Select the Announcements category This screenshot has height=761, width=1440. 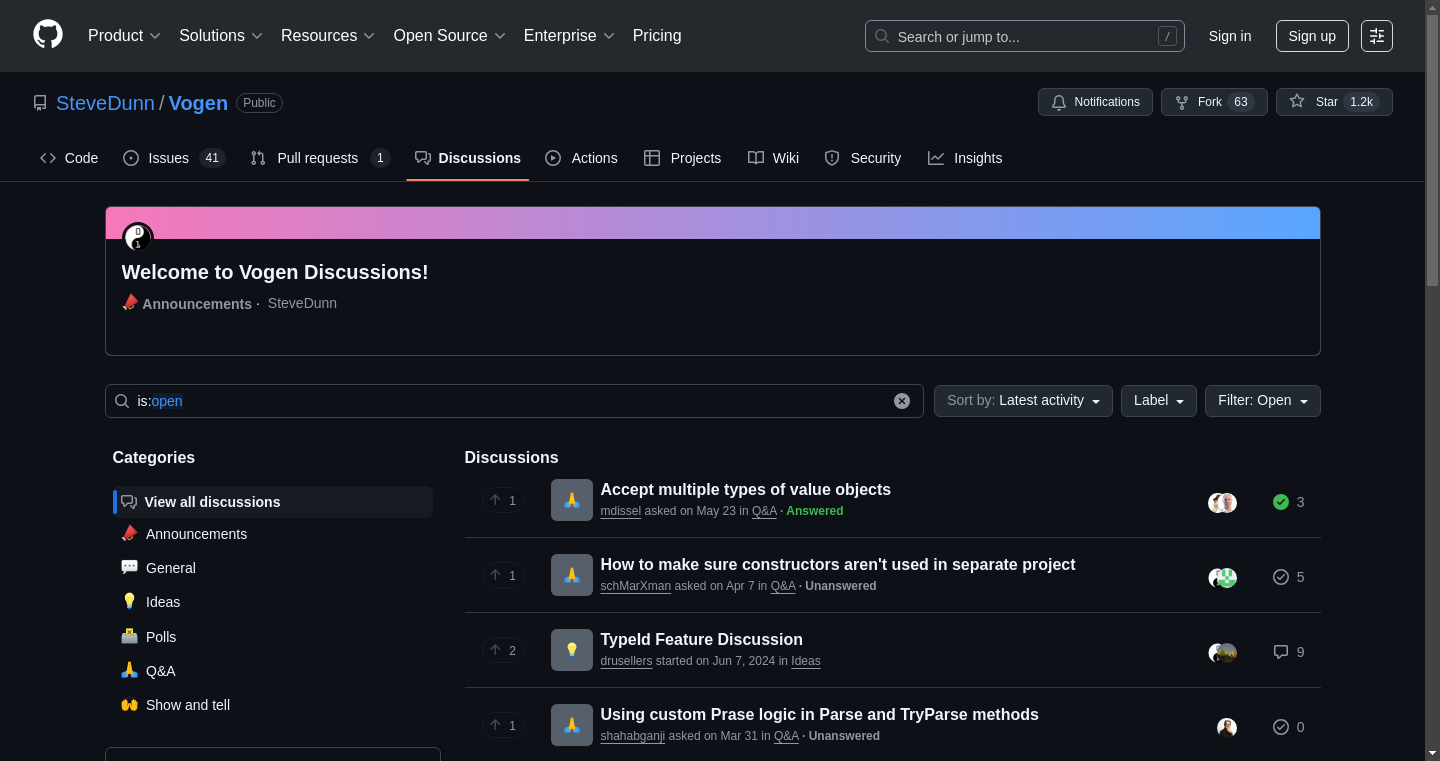pos(273,534)
